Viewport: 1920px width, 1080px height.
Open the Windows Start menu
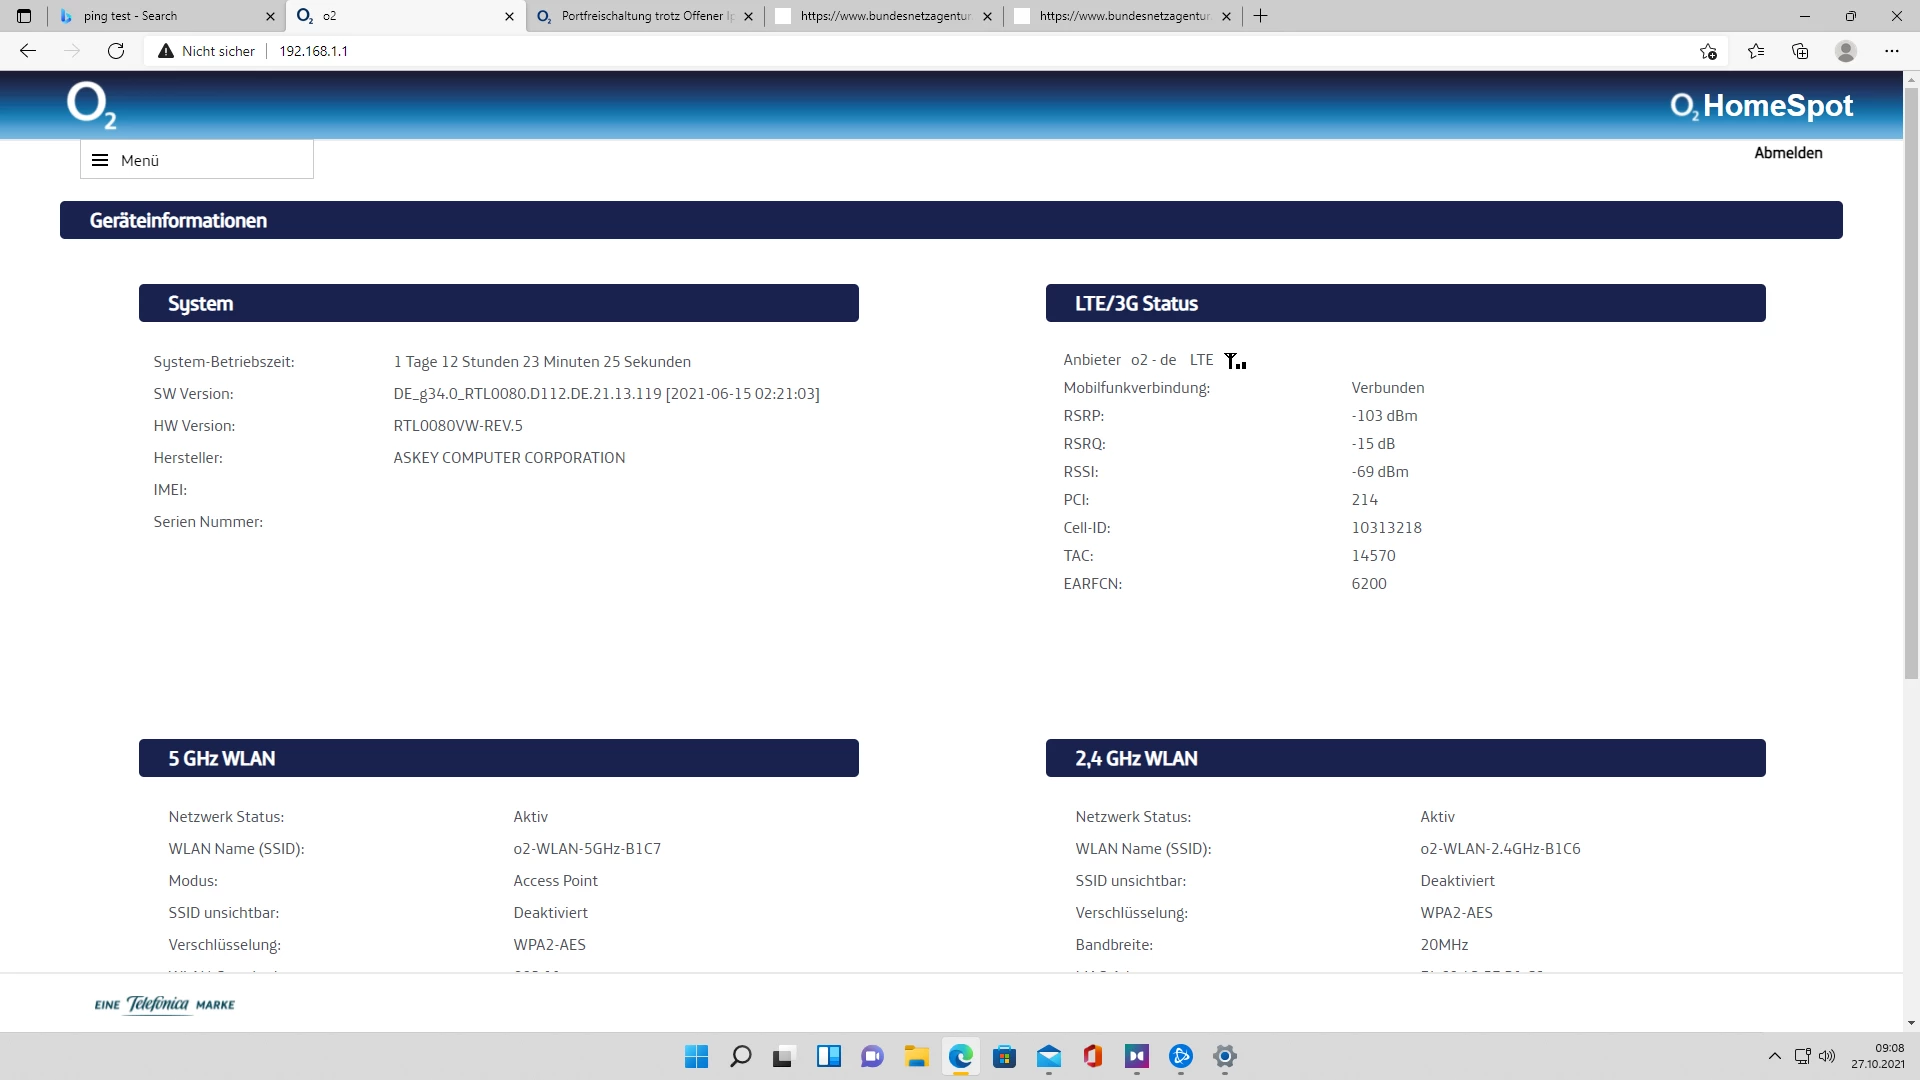click(x=696, y=1056)
